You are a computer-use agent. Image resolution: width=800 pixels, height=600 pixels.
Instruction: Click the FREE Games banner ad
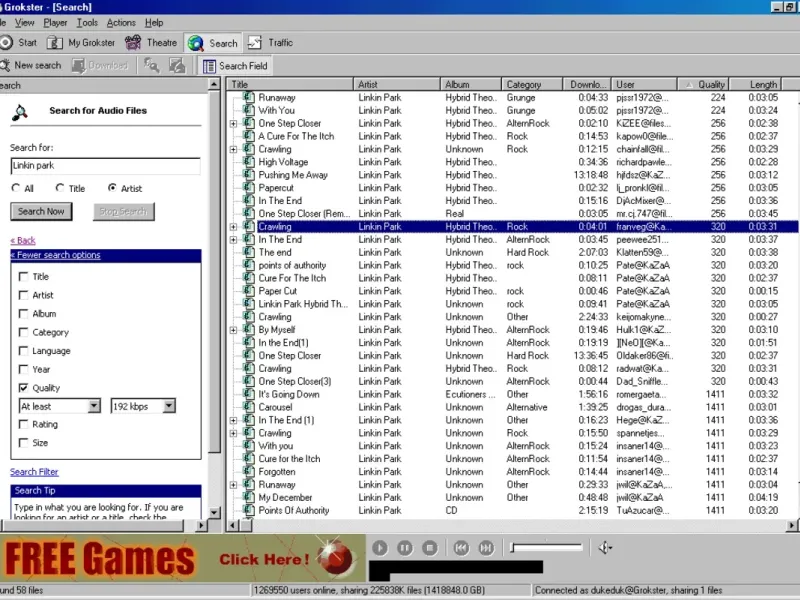point(183,558)
